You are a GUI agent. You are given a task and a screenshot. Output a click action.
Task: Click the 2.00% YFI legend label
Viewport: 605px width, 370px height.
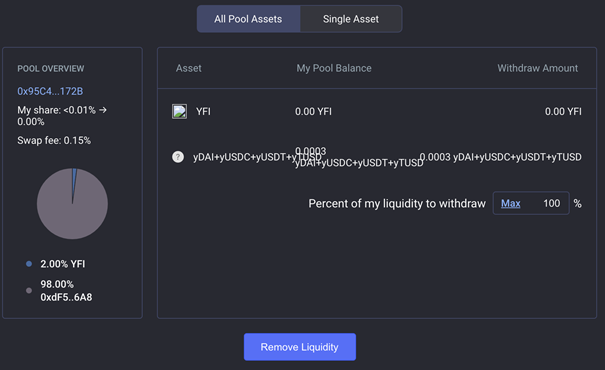coord(63,264)
